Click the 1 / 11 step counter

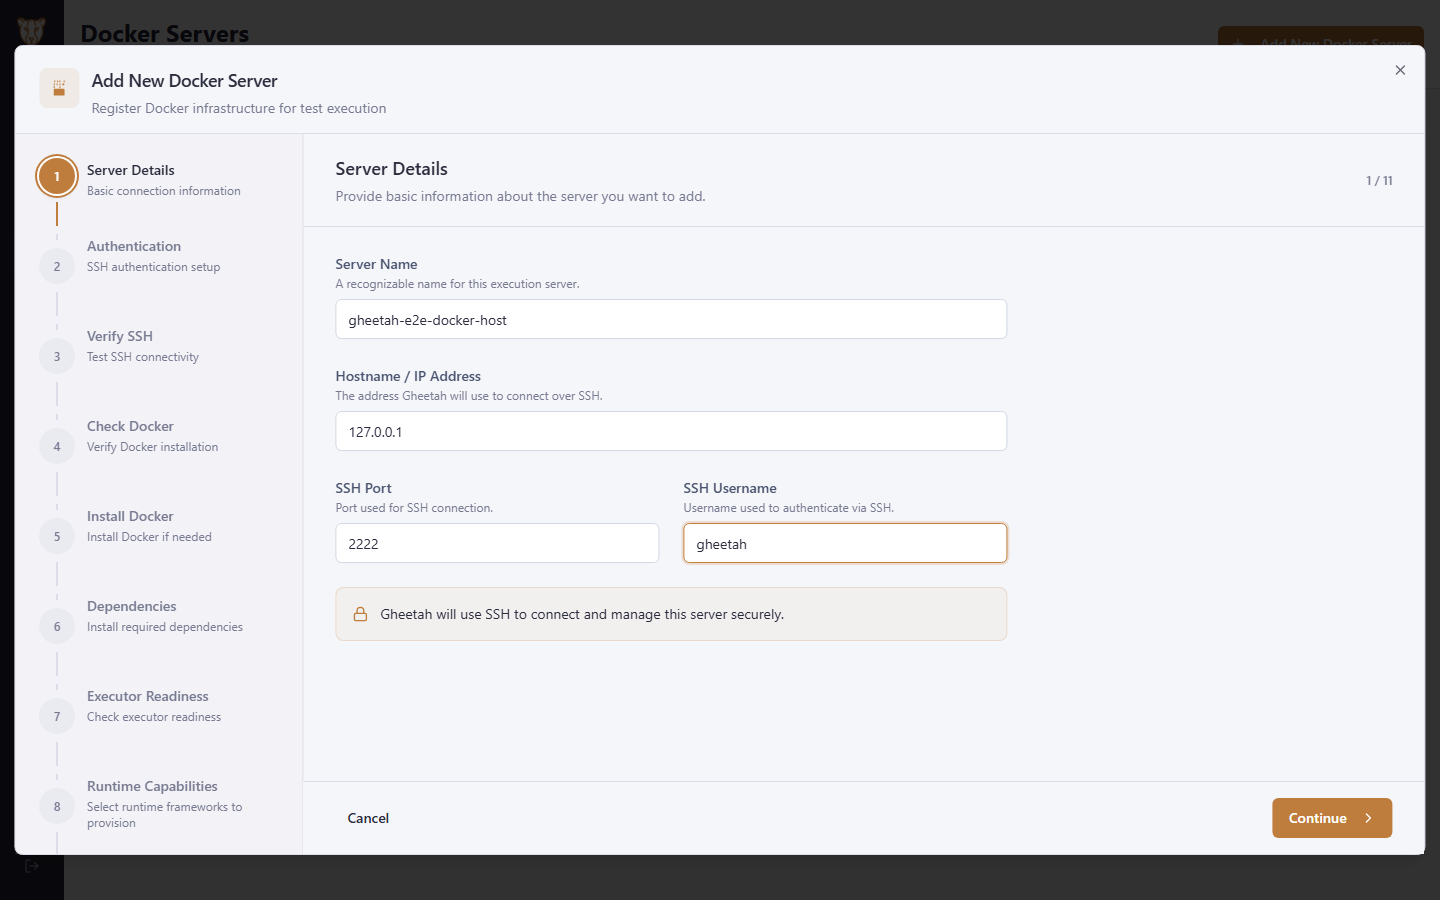(x=1379, y=181)
